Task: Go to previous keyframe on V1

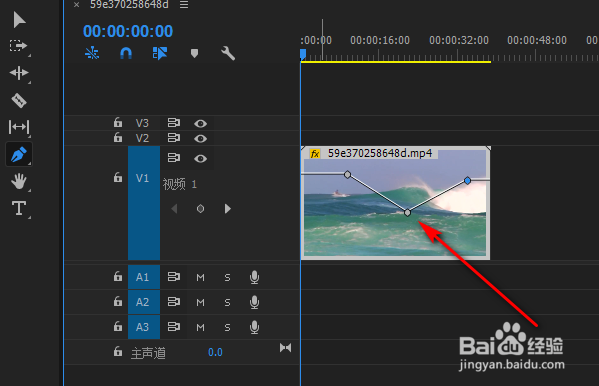Action: (174, 209)
